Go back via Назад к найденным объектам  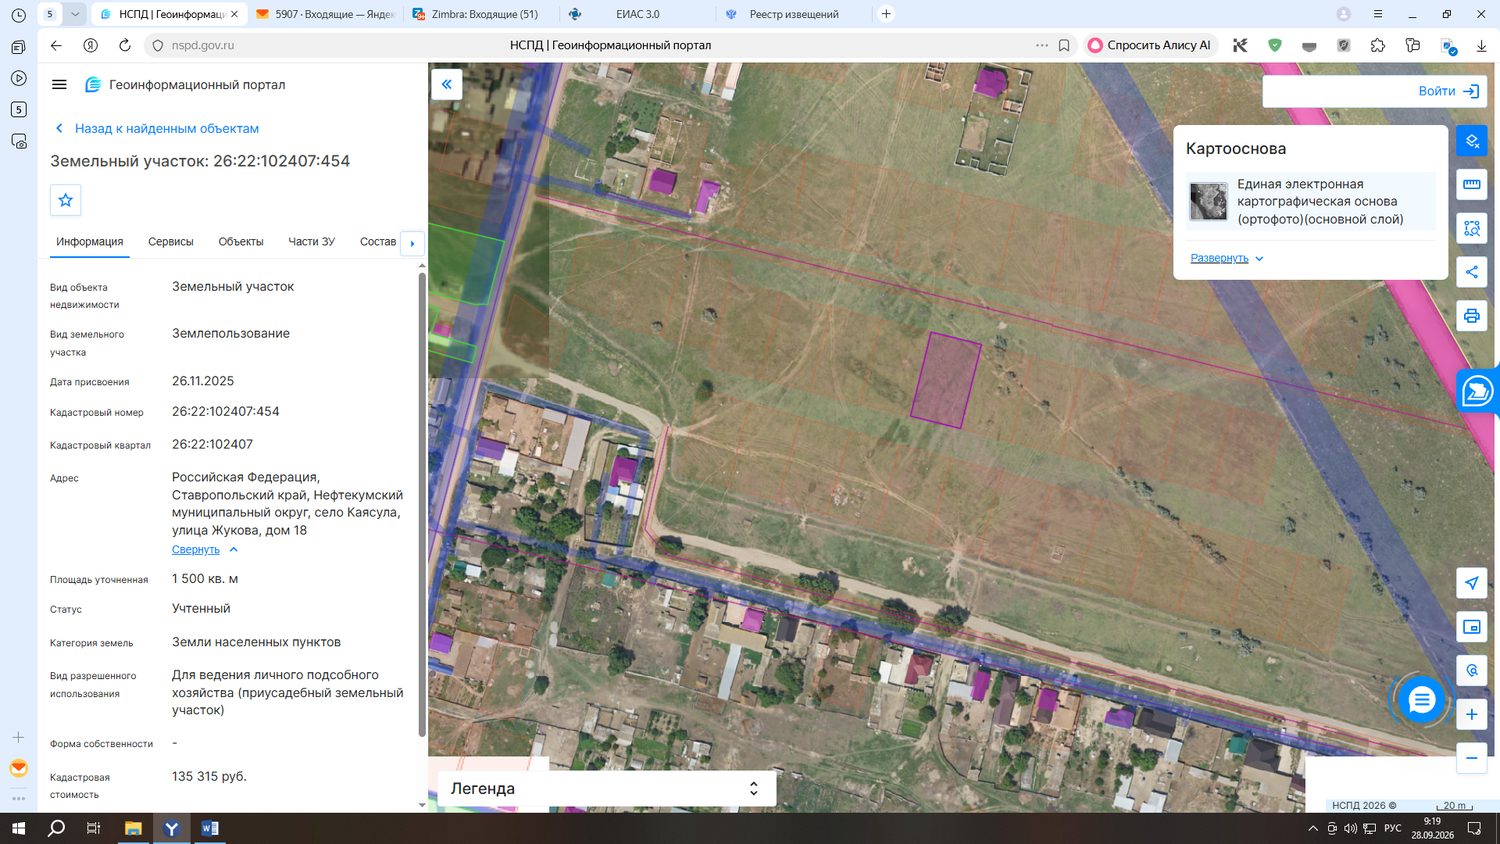pos(157,128)
